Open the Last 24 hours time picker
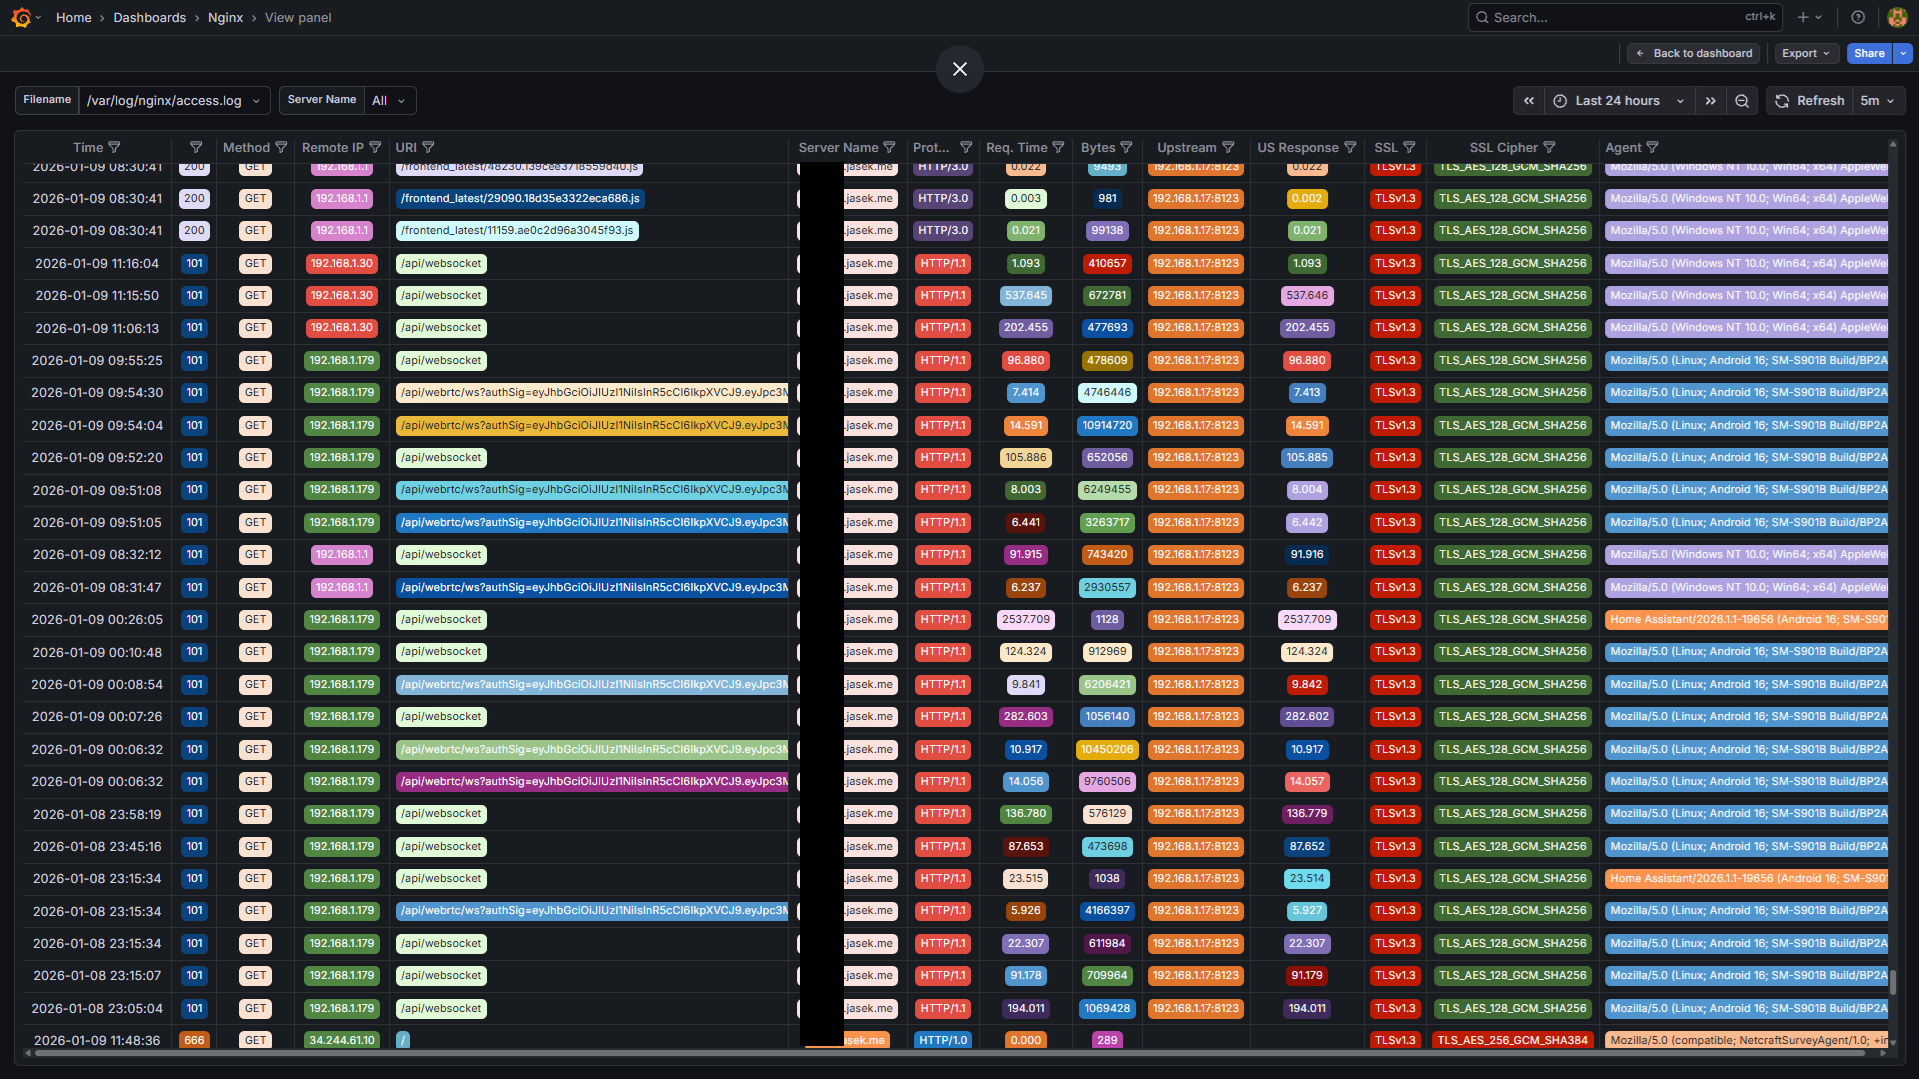Image resolution: width=1919 pixels, height=1079 pixels. click(x=1619, y=101)
